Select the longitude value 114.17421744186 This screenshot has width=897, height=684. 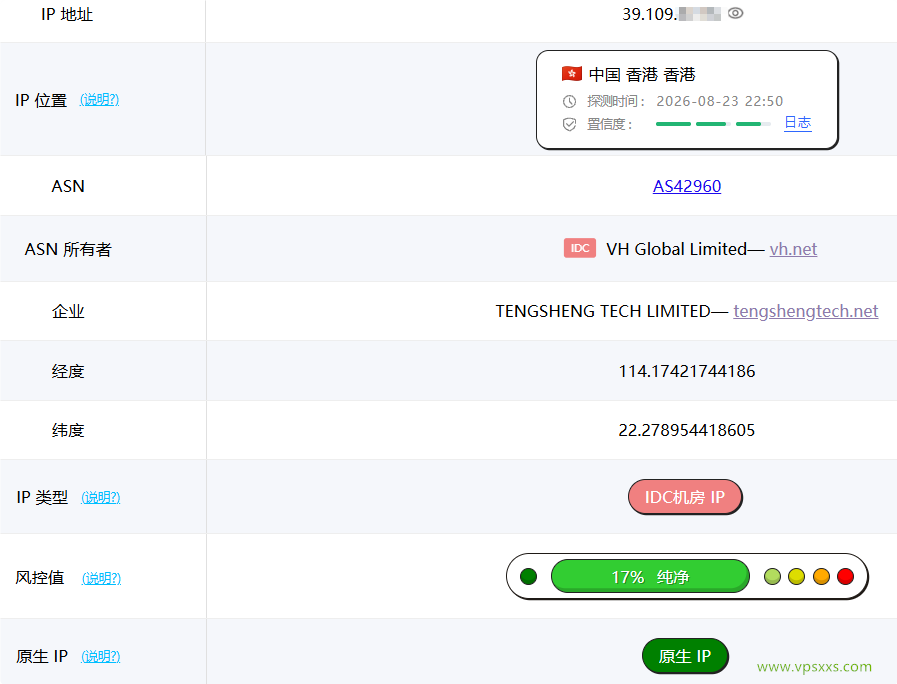(686, 371)
